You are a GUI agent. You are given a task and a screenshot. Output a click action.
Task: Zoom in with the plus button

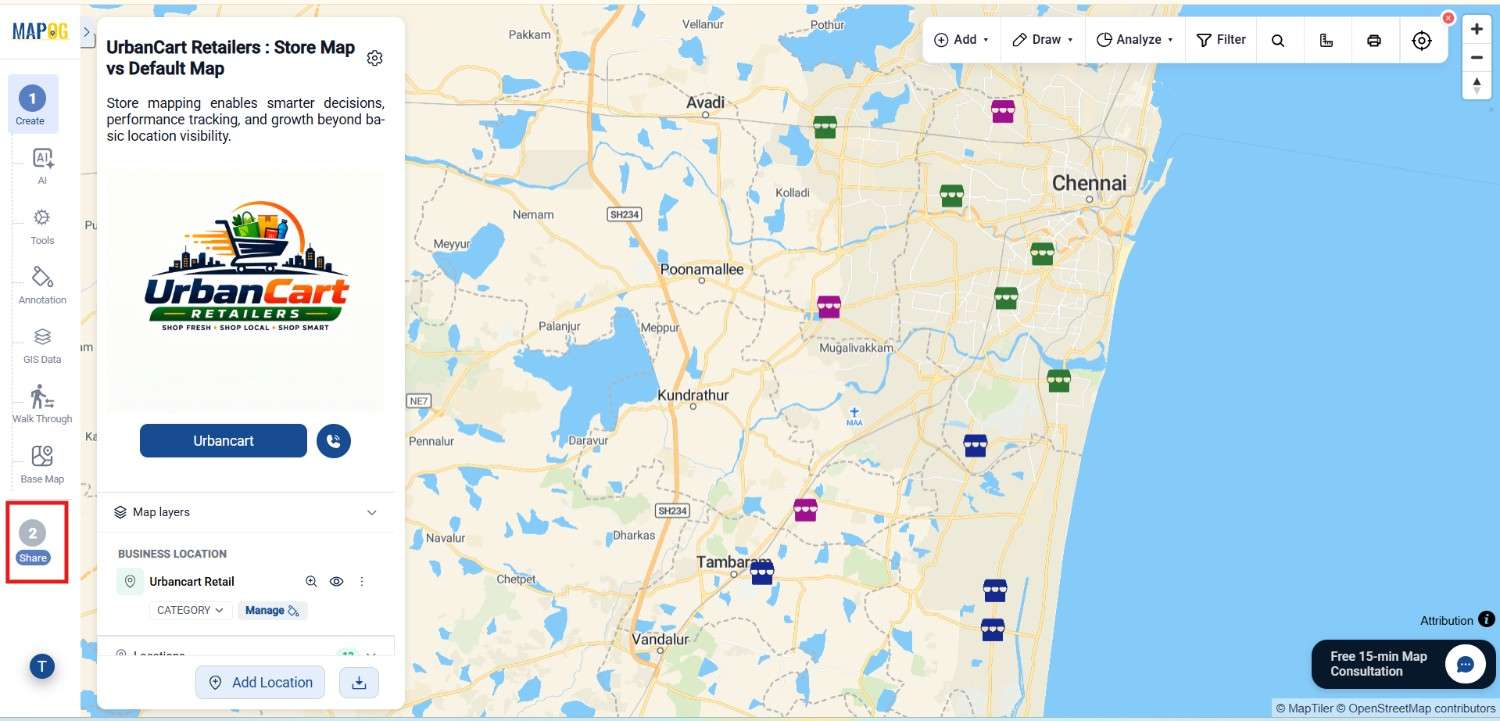(x=1477, y=29)
